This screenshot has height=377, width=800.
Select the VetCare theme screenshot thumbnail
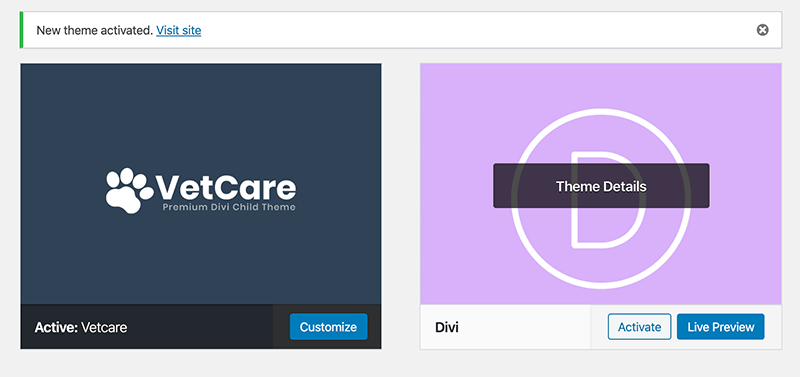[x=201, y=184]
